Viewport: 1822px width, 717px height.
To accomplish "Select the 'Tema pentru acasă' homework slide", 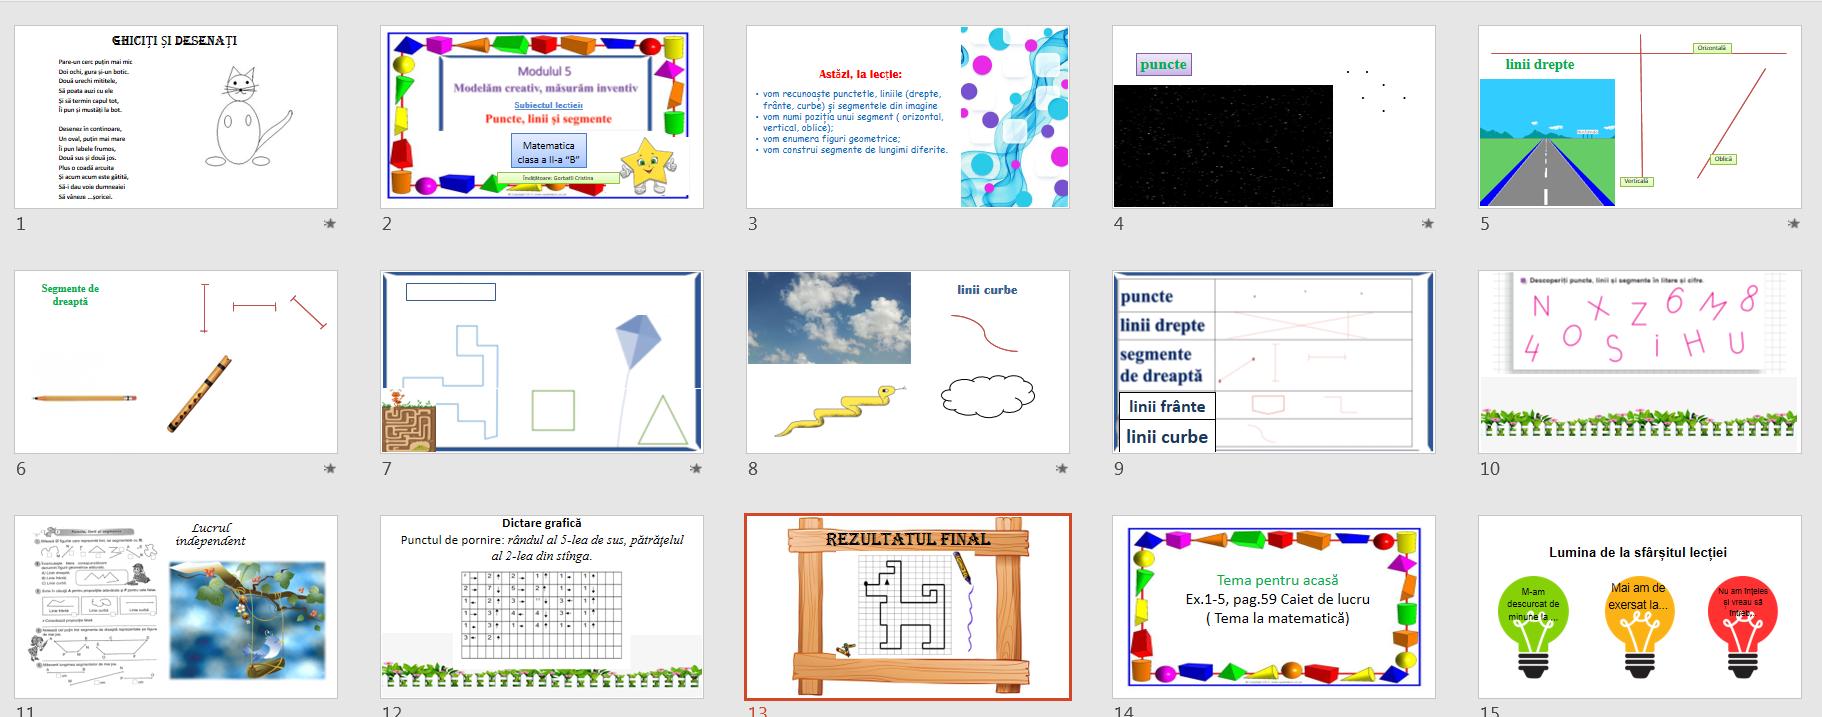I will coord(1274,607).
